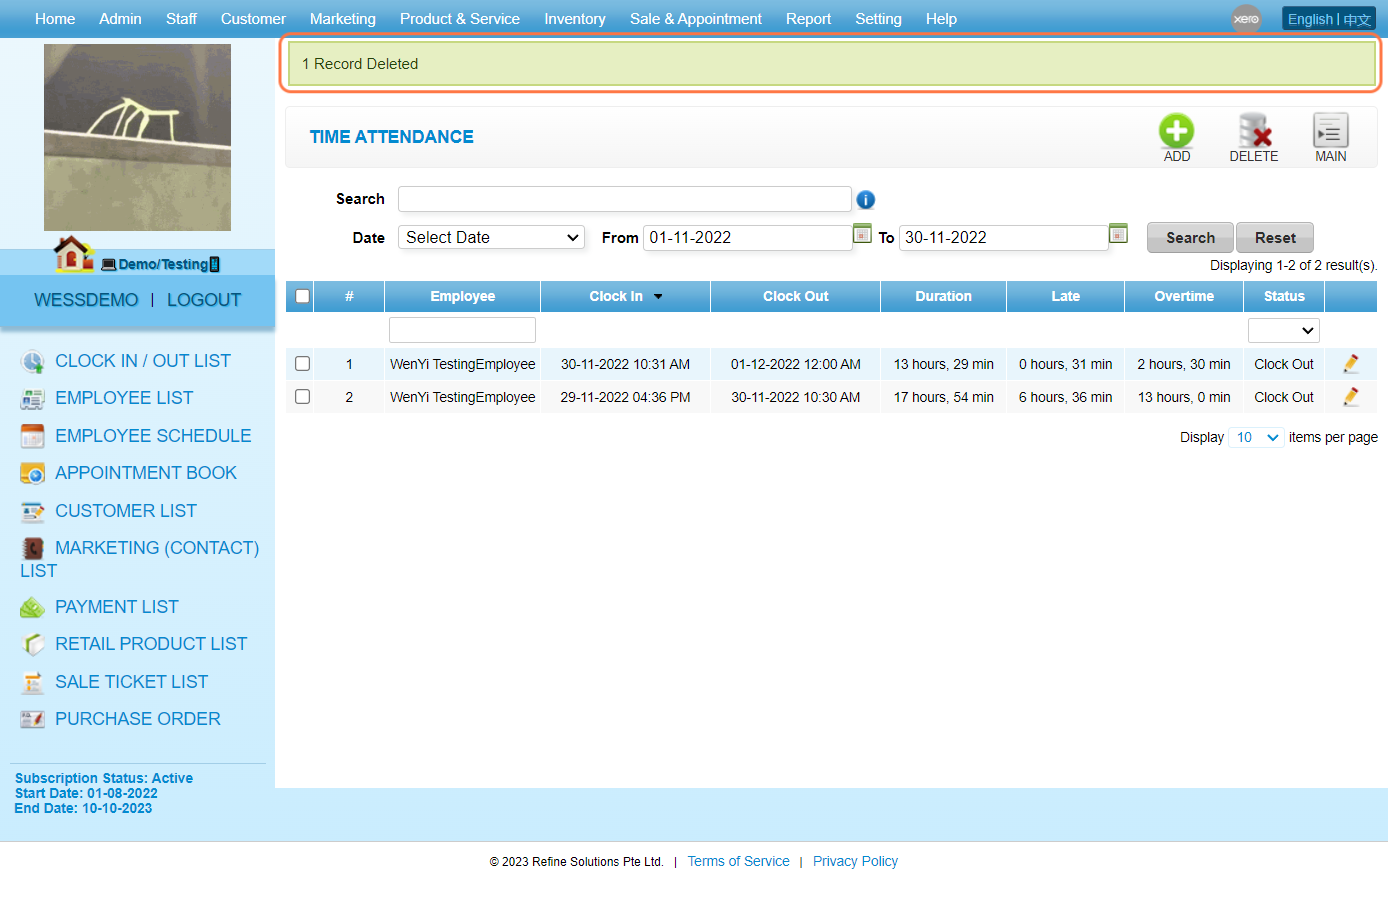
Task: Click the Clock In / Out List clock icon
Action: point(32,362)
